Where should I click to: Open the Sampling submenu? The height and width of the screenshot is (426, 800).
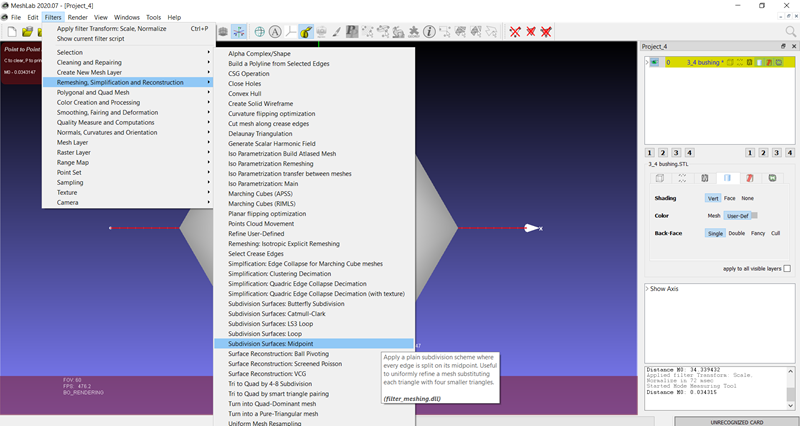point(128,182)
